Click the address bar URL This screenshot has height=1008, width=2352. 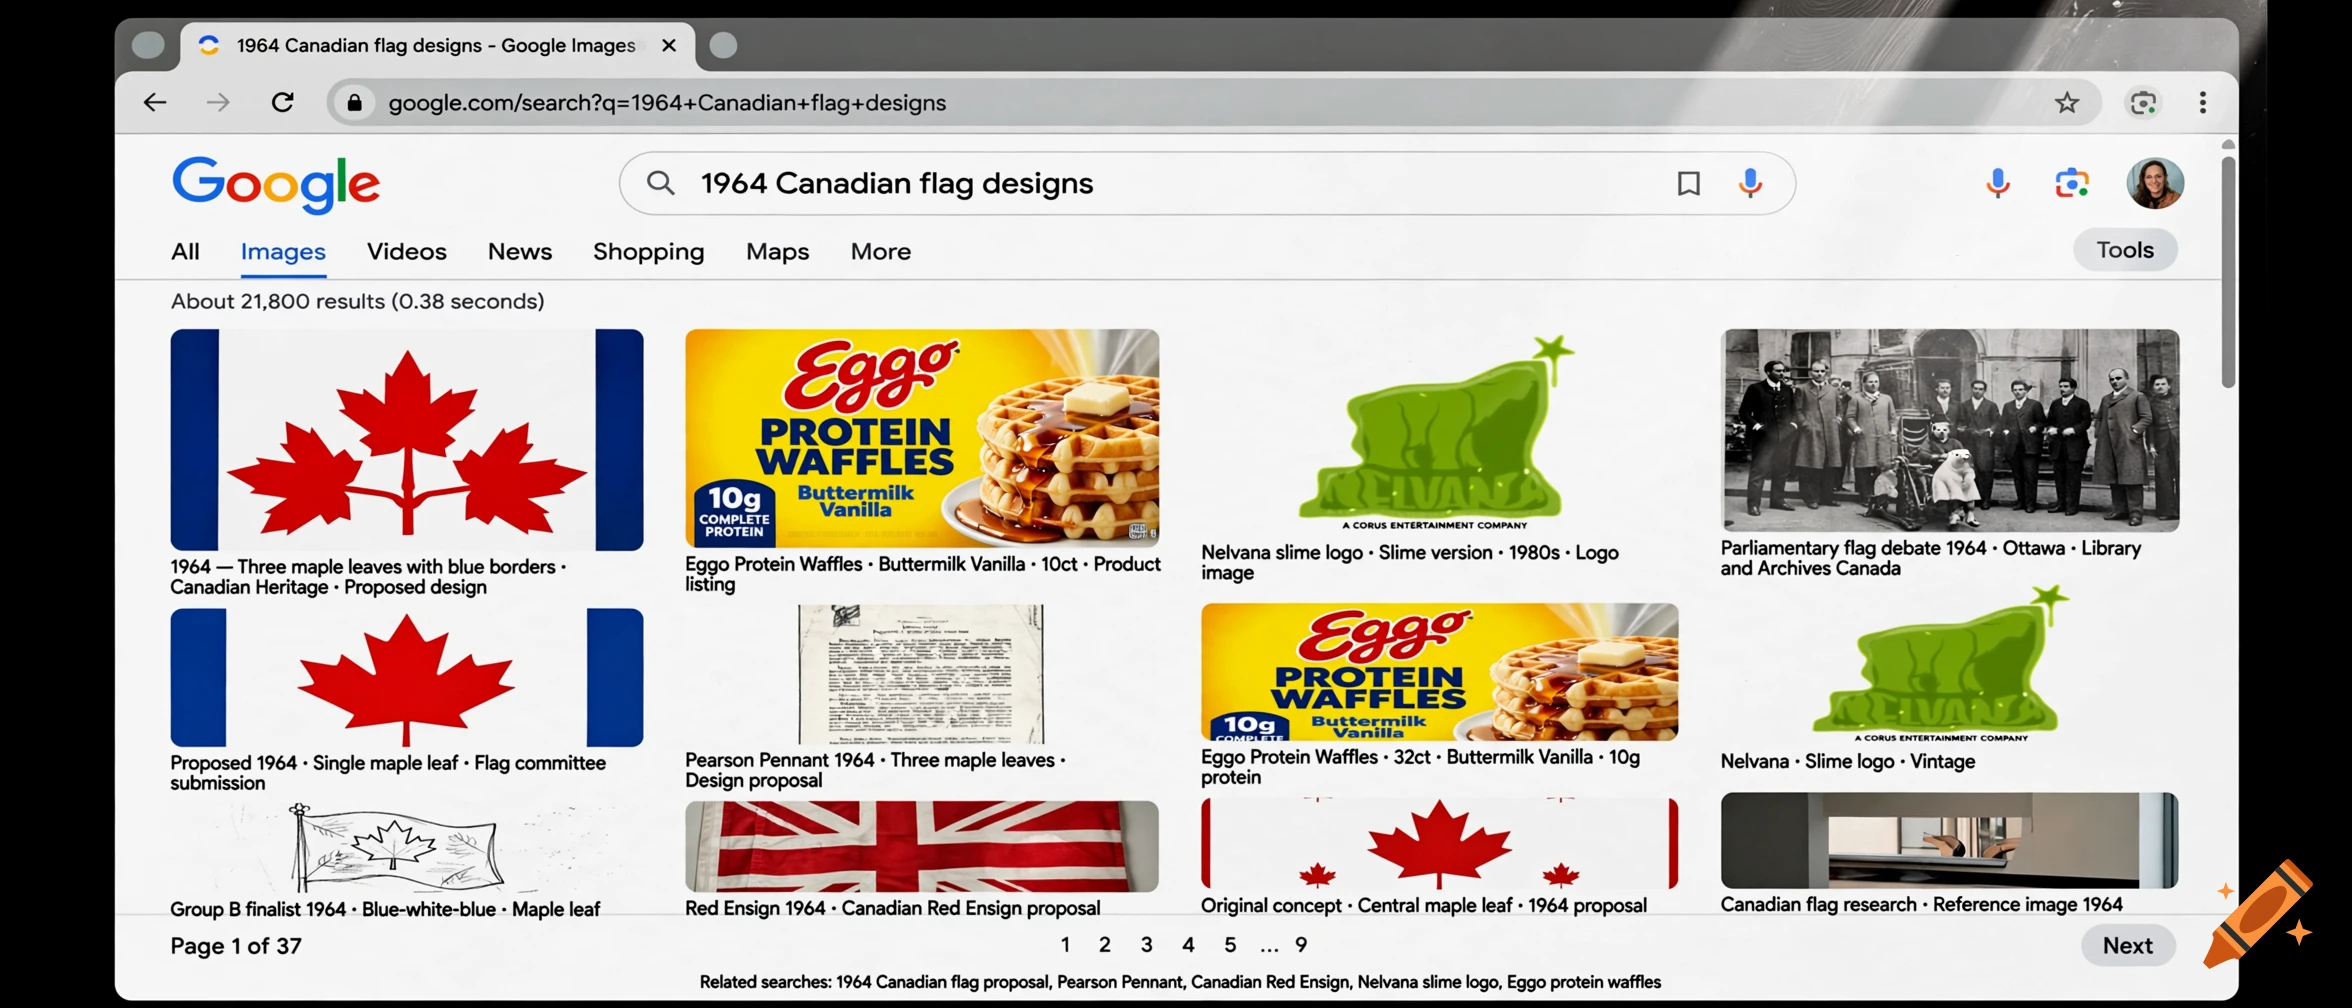pos(667,102)
